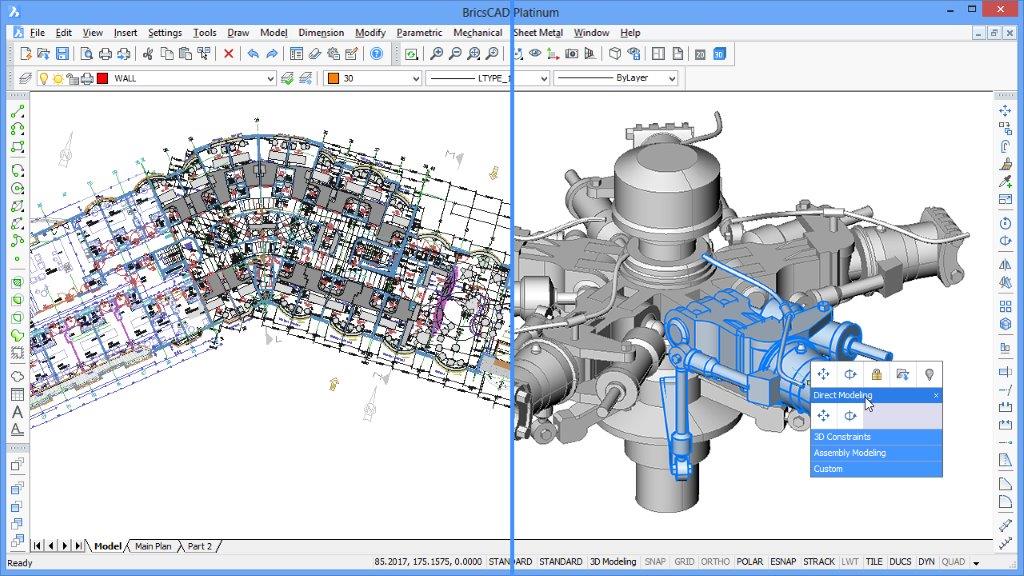Toggle WALL layer freeze sun icon
Screen dimensions: 1024x576
pos(57,78)
